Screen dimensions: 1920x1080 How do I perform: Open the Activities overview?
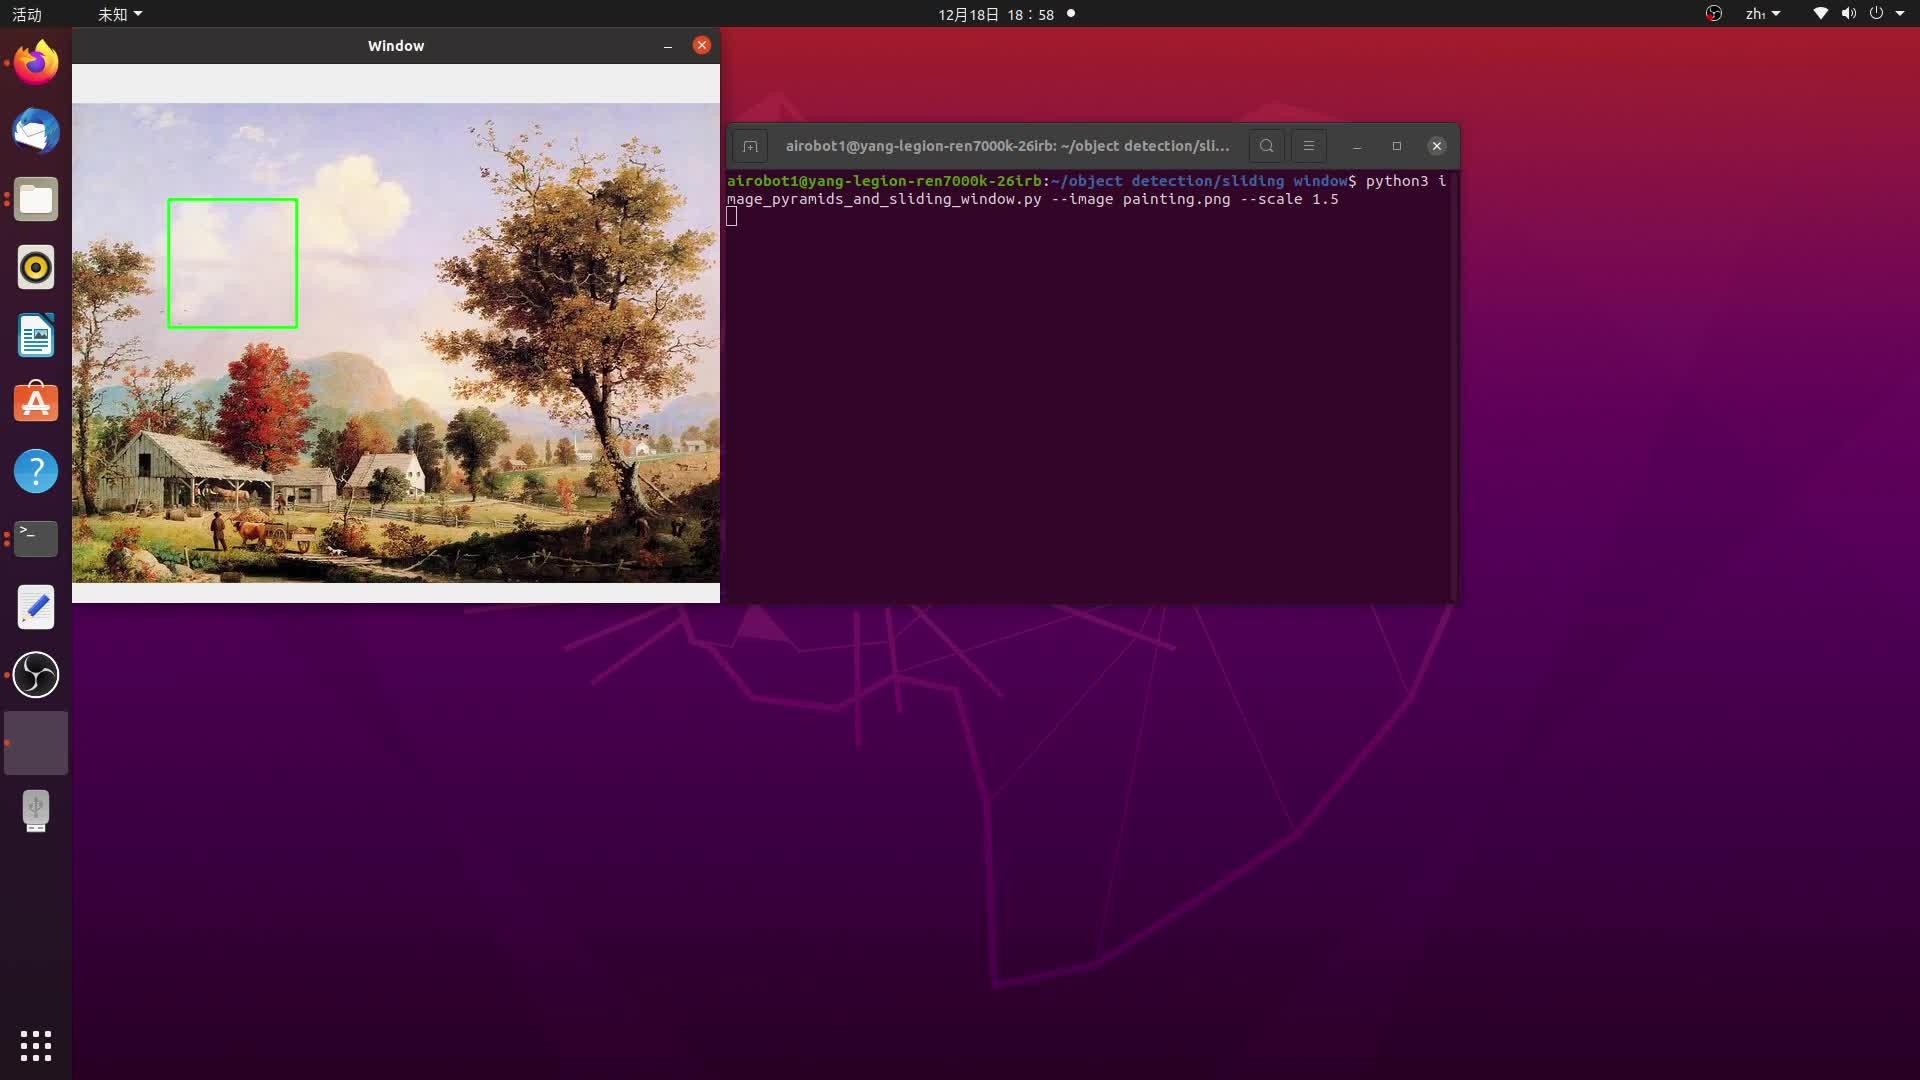click(x=27, y=14)
